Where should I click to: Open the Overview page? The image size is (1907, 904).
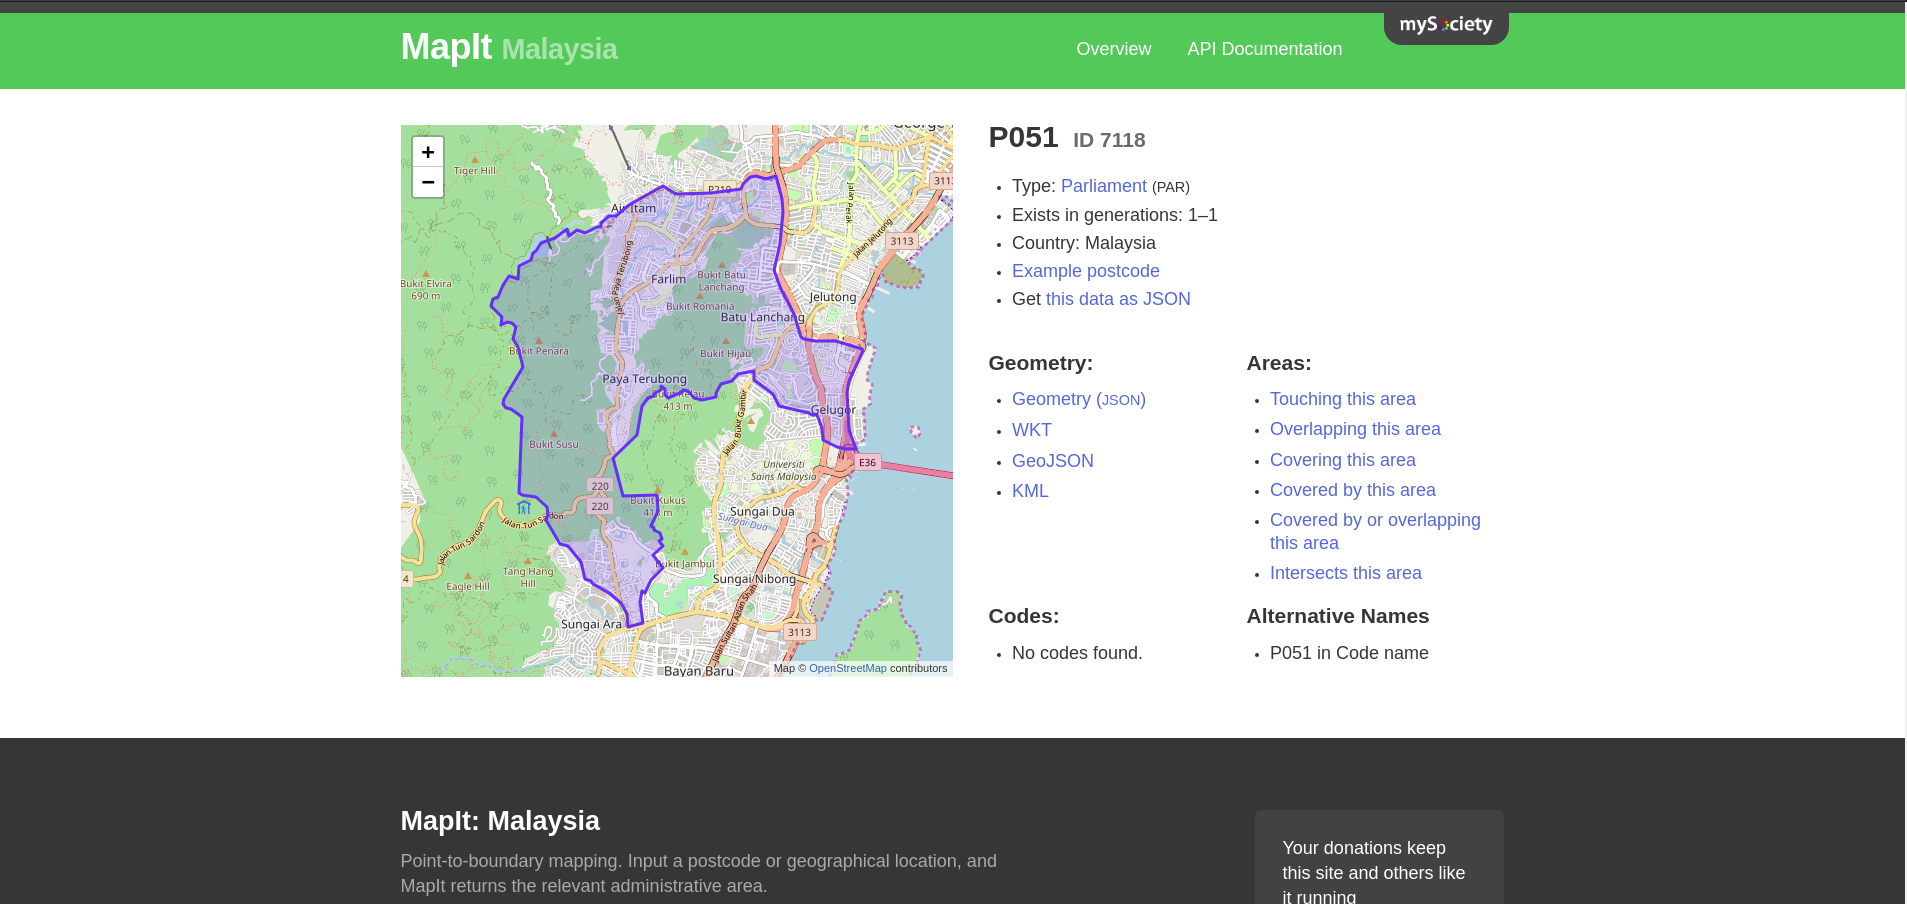point(1113,49)
